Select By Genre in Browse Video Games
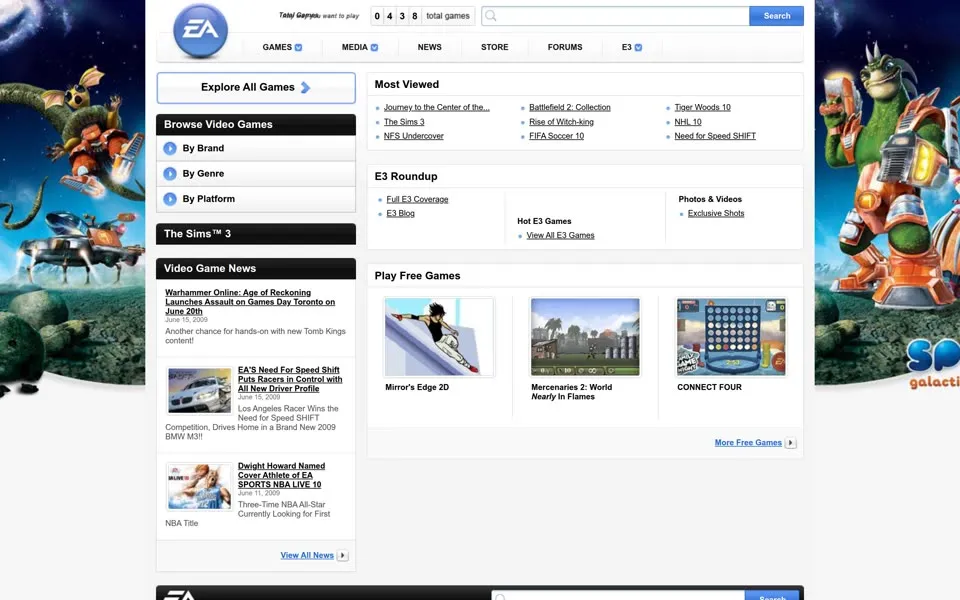The height and width of the screenshot is (600, 960). pos(256,174)
